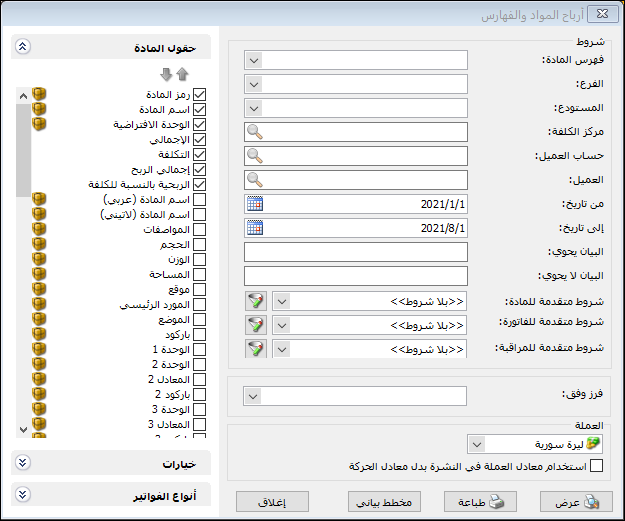Click box icon beside رمز المادة row
The image size is (625, 521).
coord(39,94)
